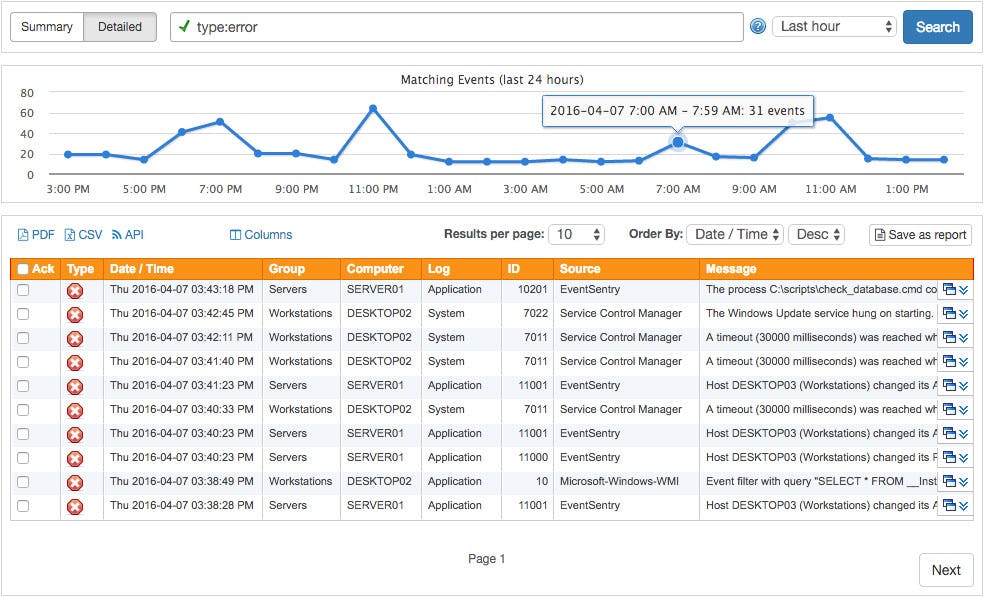Click error icon in the 03:41:23 PM row
Image resolution: width=985 pixels, height=597 pixels.
[75, 386]
